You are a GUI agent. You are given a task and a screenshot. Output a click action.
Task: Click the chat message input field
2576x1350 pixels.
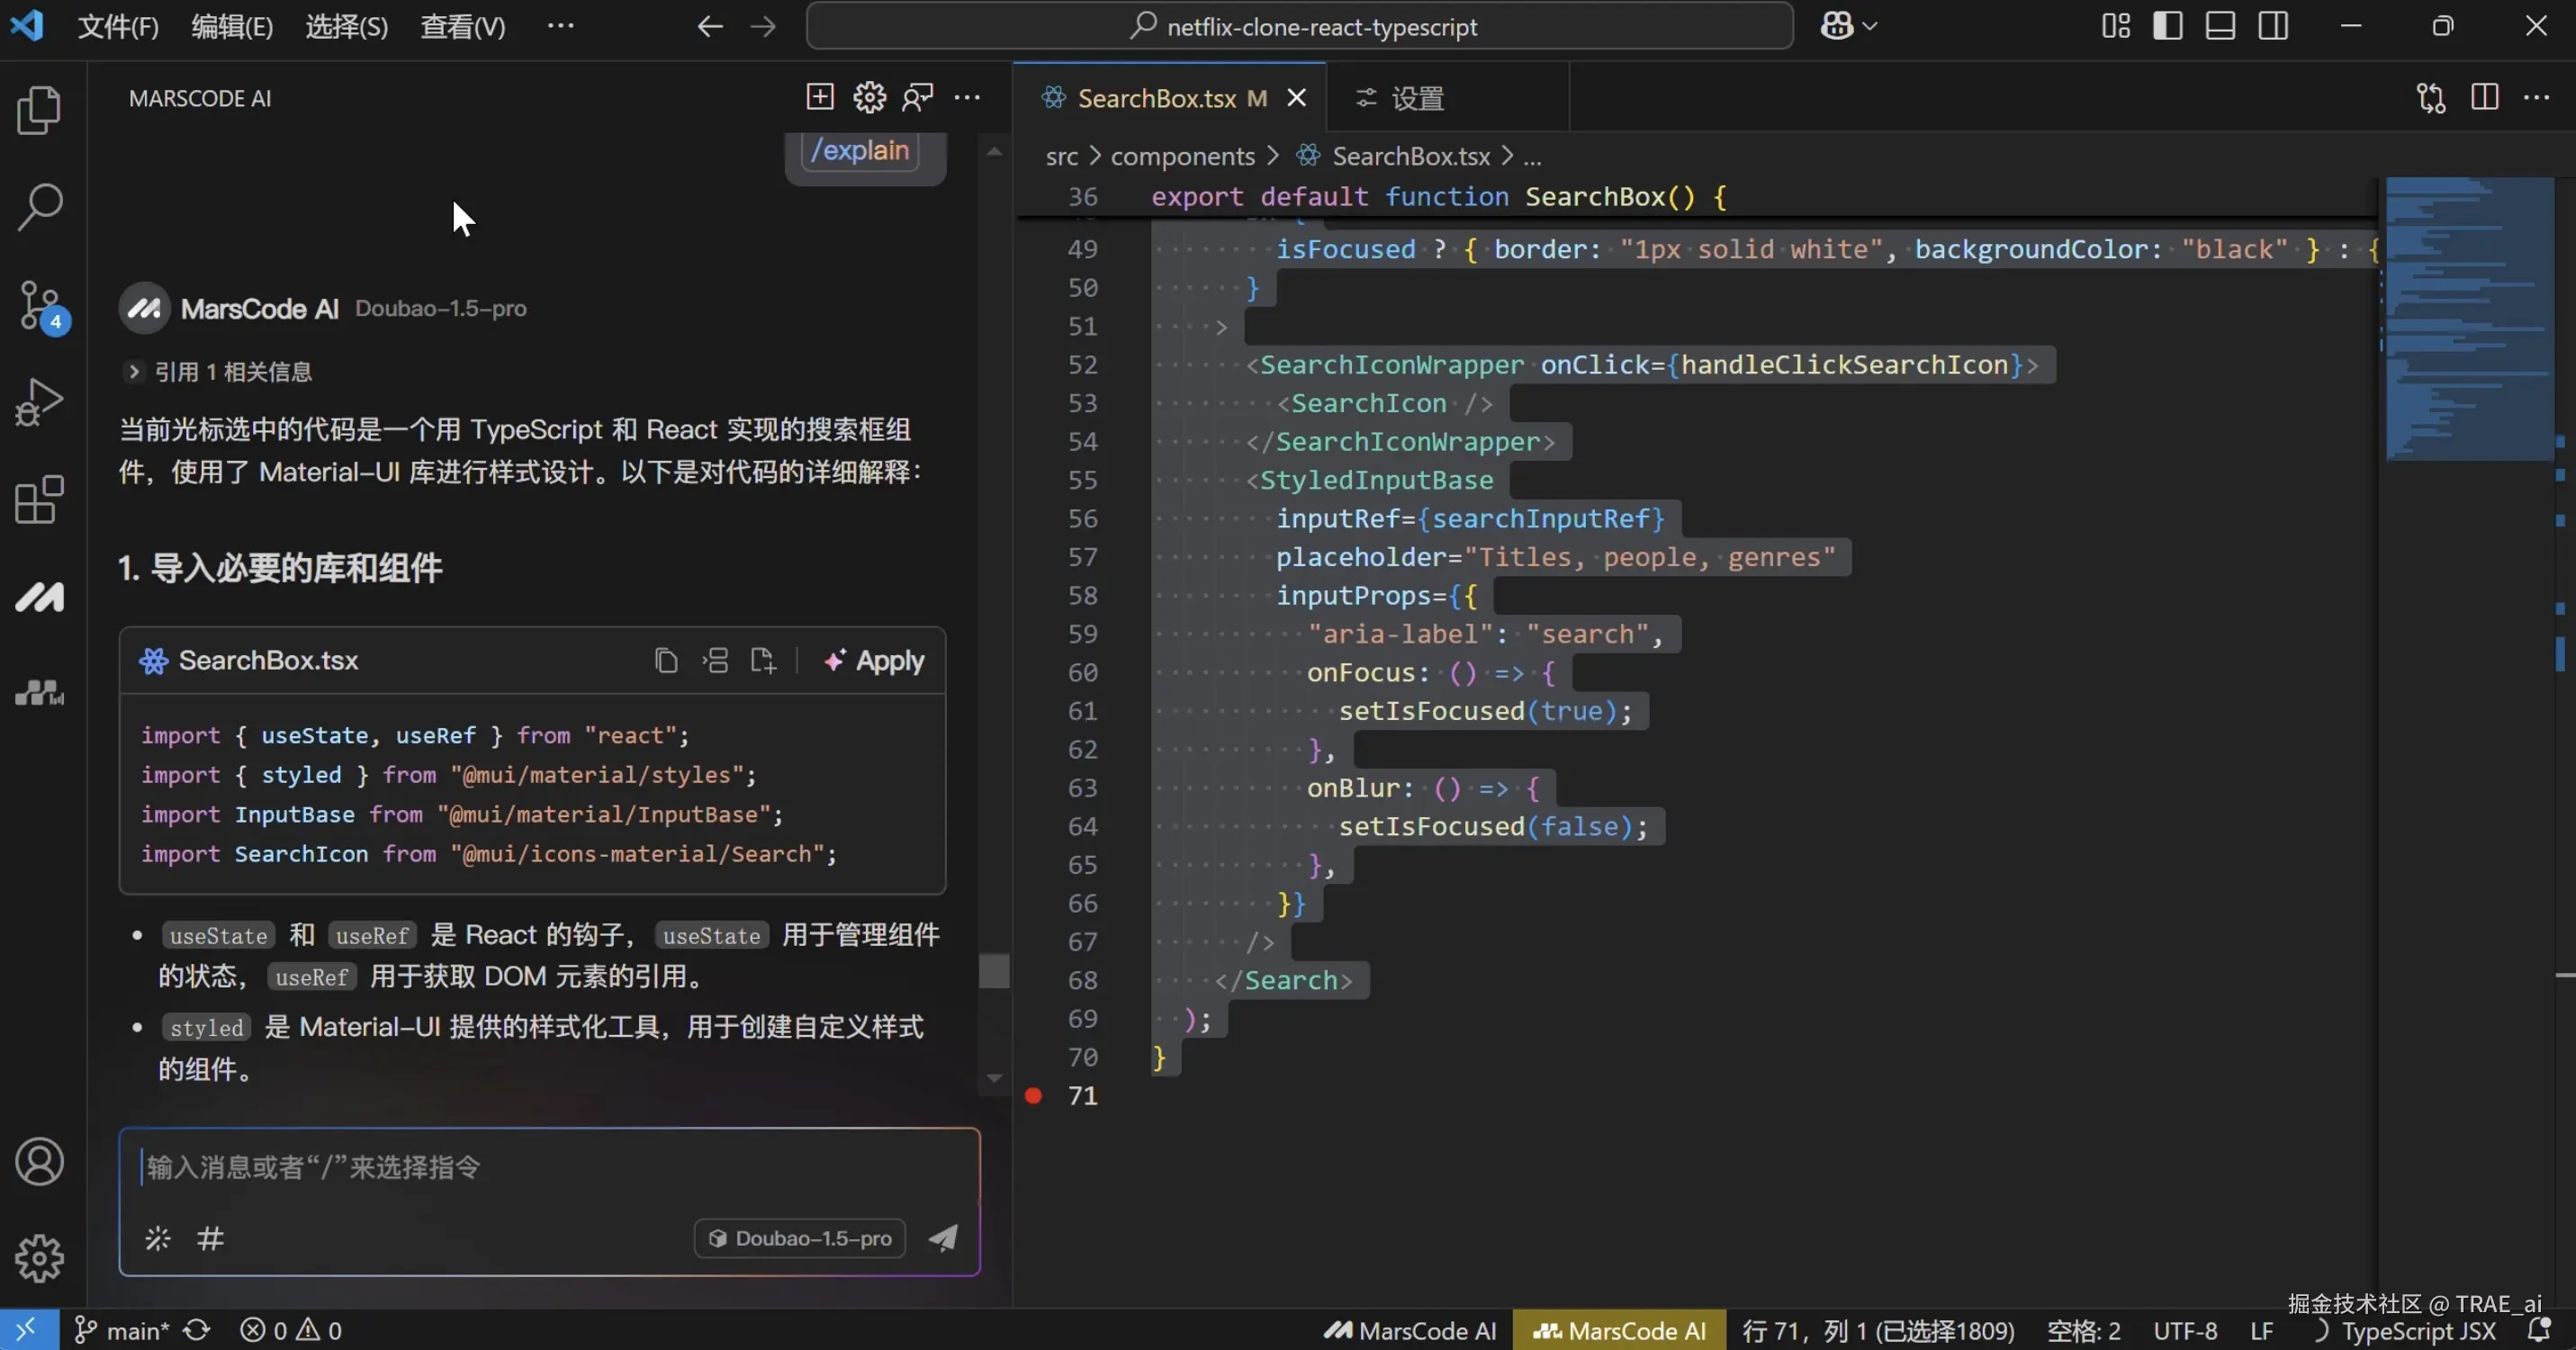pos(548,1167)
